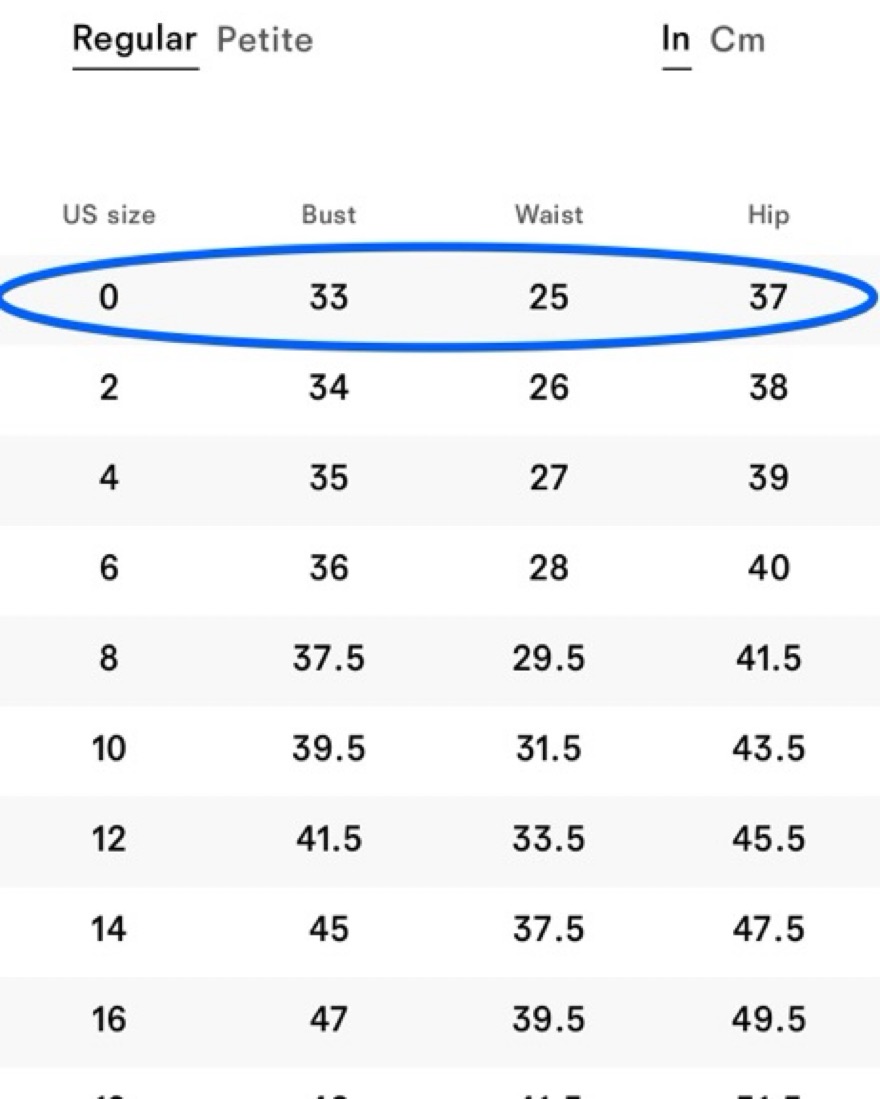This screenshot has width=880, height=1099.
Task: Select the US size 10 row label
Action: [x=109, y=748]
